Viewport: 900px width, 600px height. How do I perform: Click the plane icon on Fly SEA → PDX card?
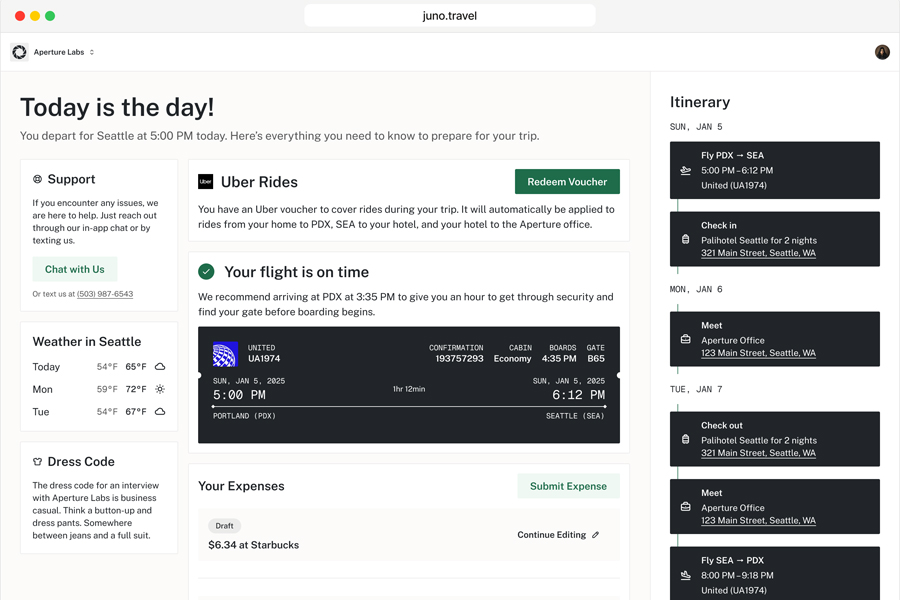click(685, 575)
